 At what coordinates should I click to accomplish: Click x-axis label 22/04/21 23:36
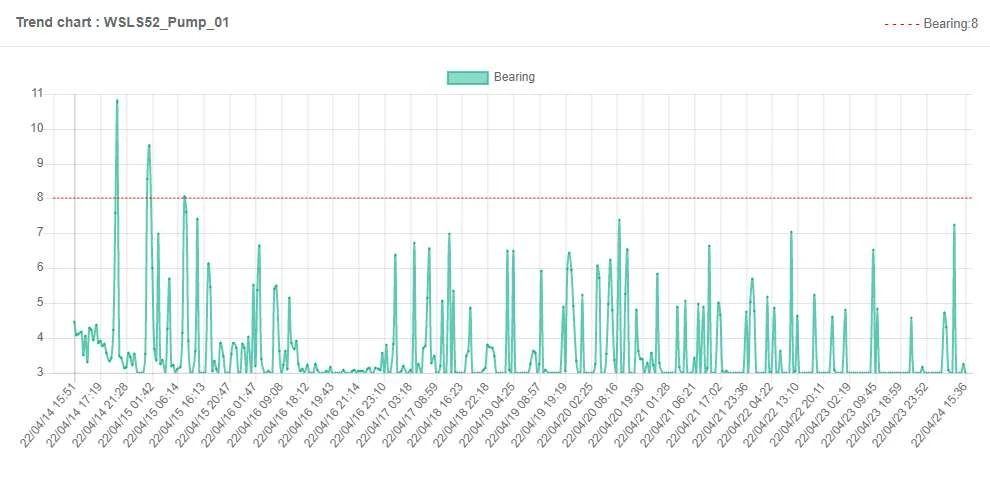pyautogui.click(x=721, y=414)
